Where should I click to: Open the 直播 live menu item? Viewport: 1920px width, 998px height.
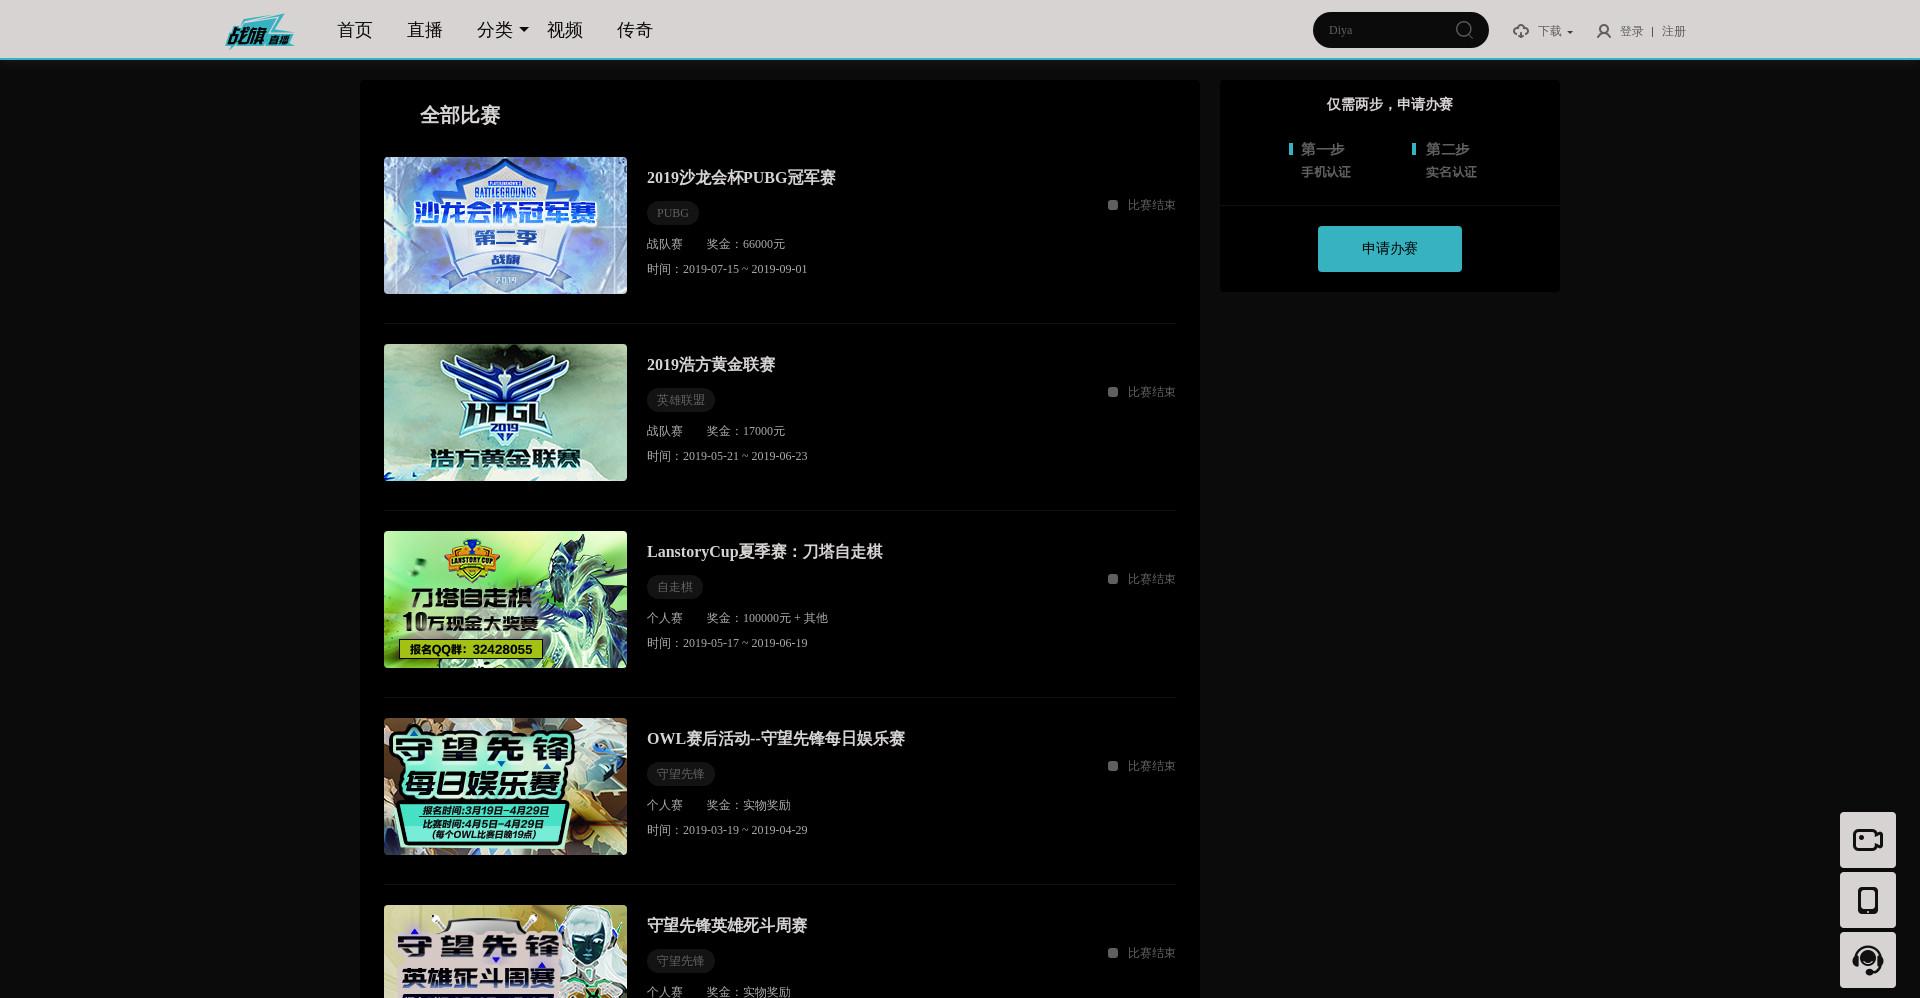click(425, 30)
